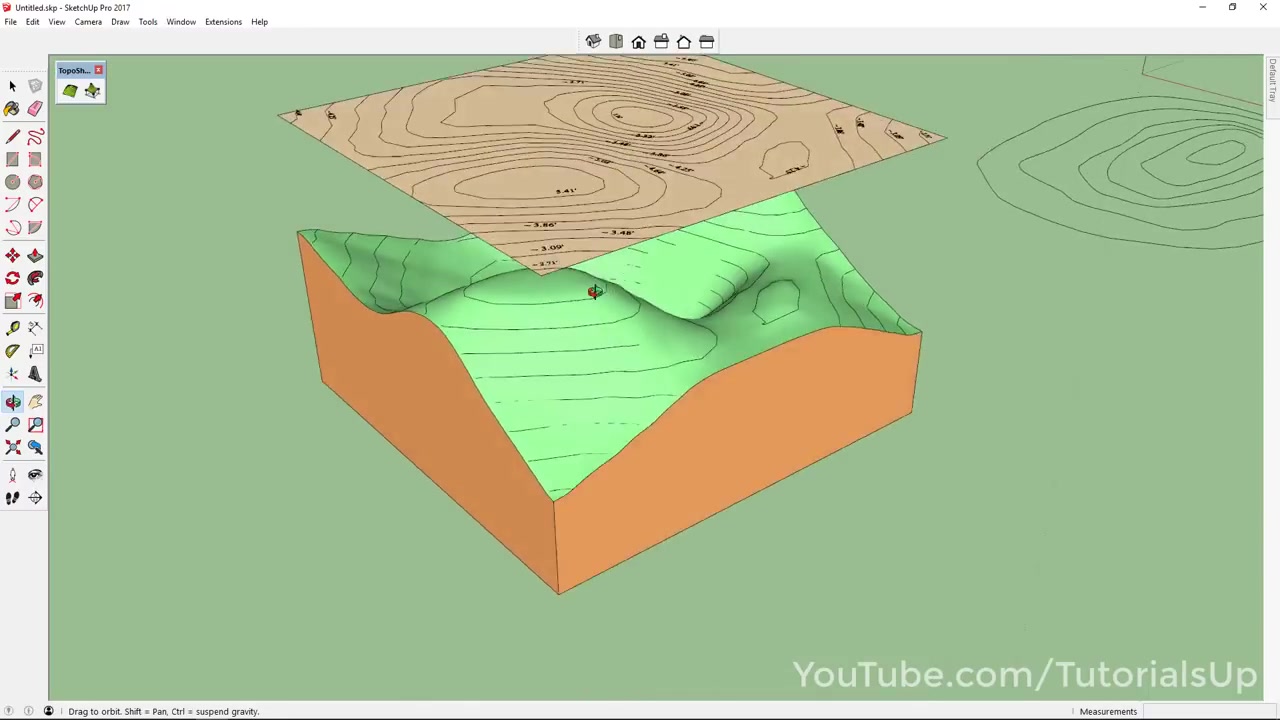
Task: Select the Zoom Extents tool
Action: point(13,447)
